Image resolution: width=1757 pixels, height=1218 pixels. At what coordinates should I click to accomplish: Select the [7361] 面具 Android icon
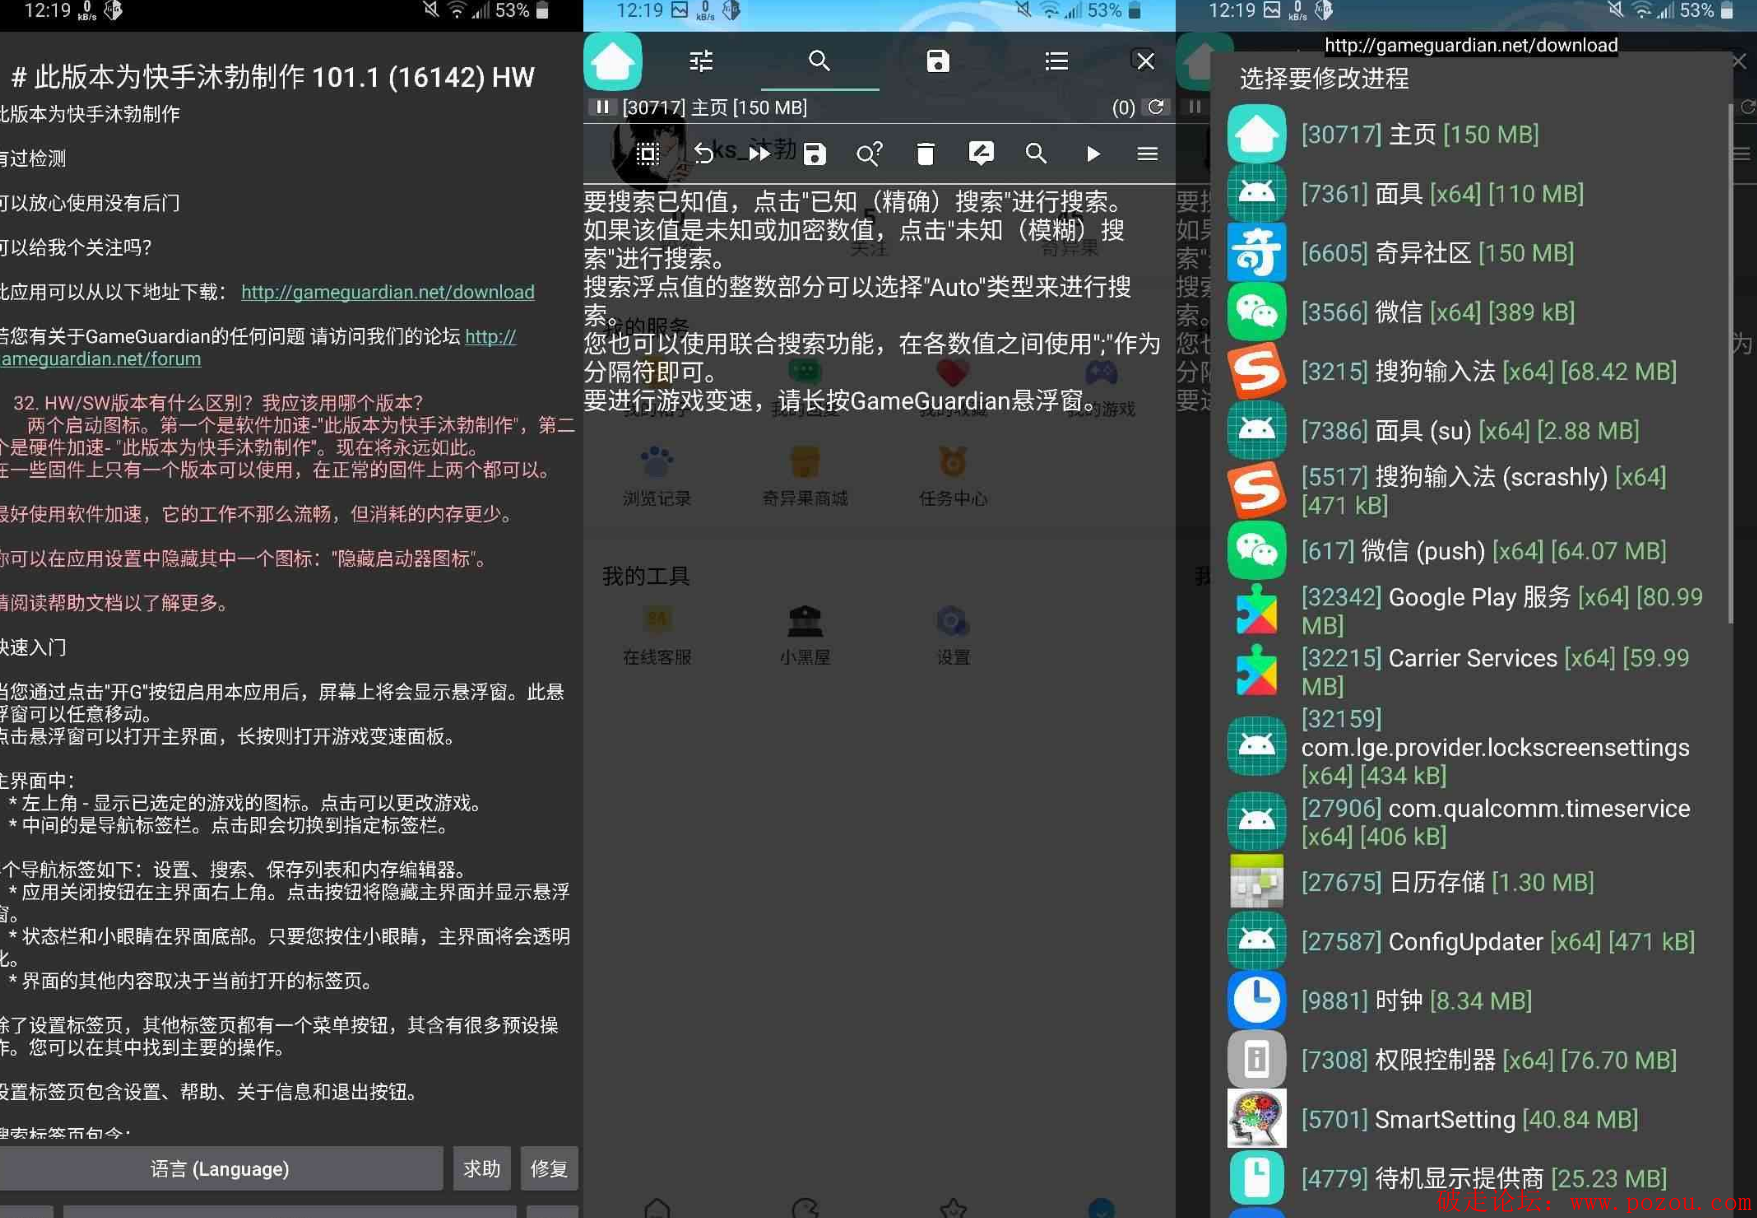pyautogui.click(x=1256, y=193)
